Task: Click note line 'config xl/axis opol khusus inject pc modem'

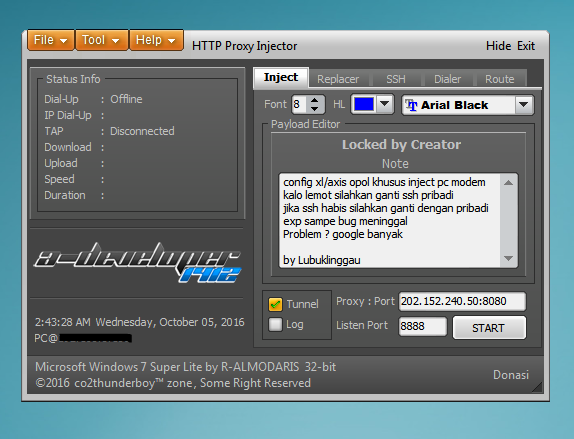Action: click(x=384, y=182)
